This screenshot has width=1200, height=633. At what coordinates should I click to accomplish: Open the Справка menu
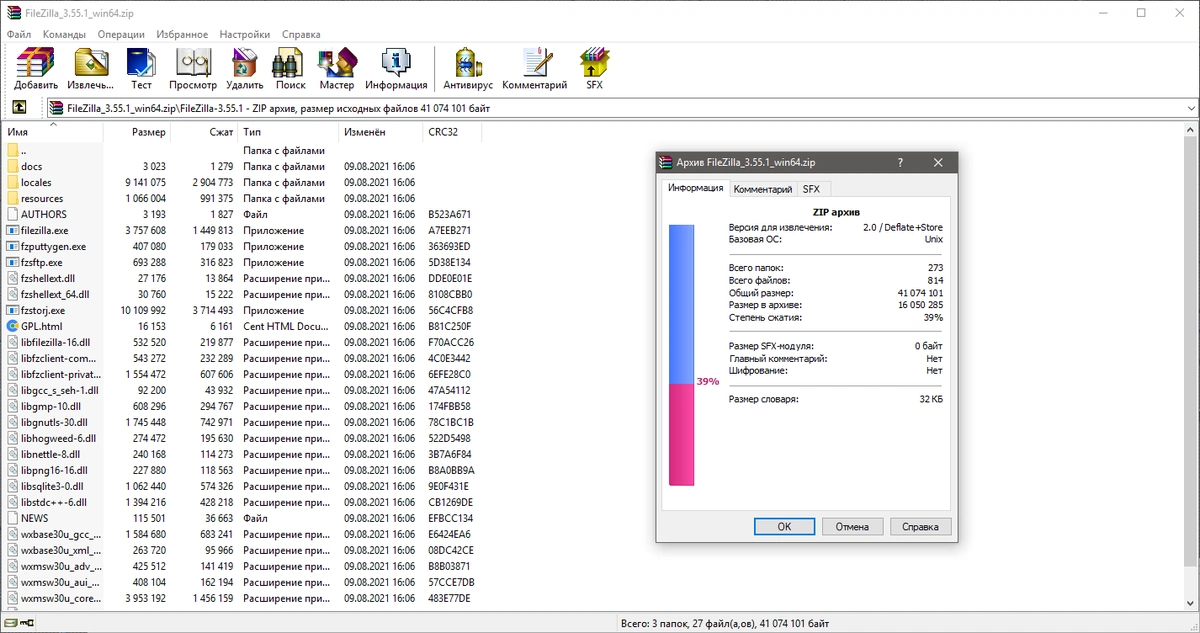[x=301, y=34]
